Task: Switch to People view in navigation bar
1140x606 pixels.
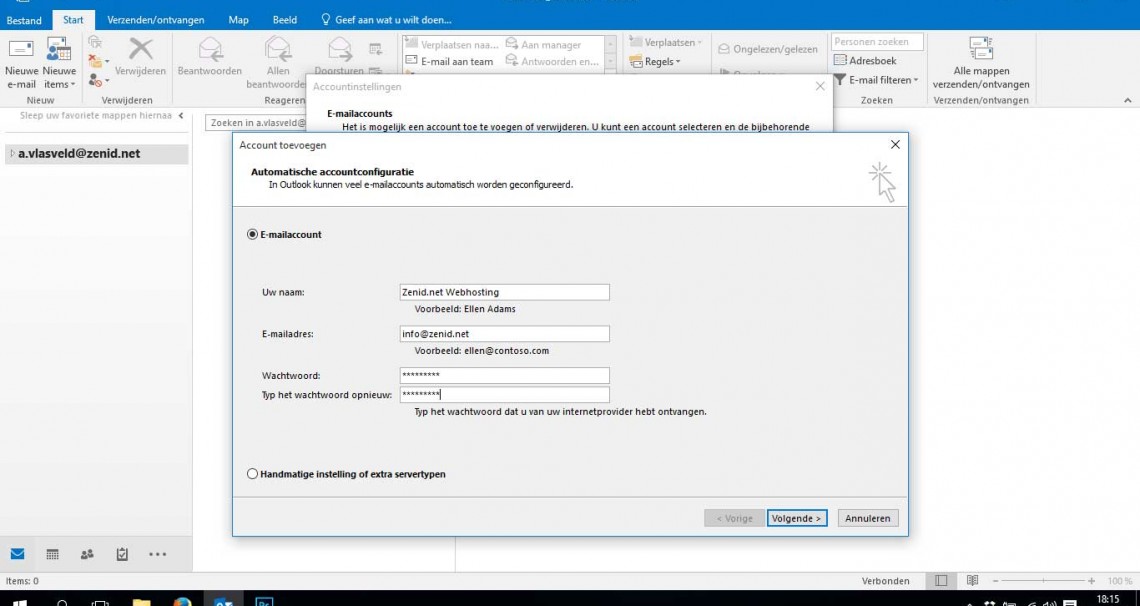Action: point(87,554)
